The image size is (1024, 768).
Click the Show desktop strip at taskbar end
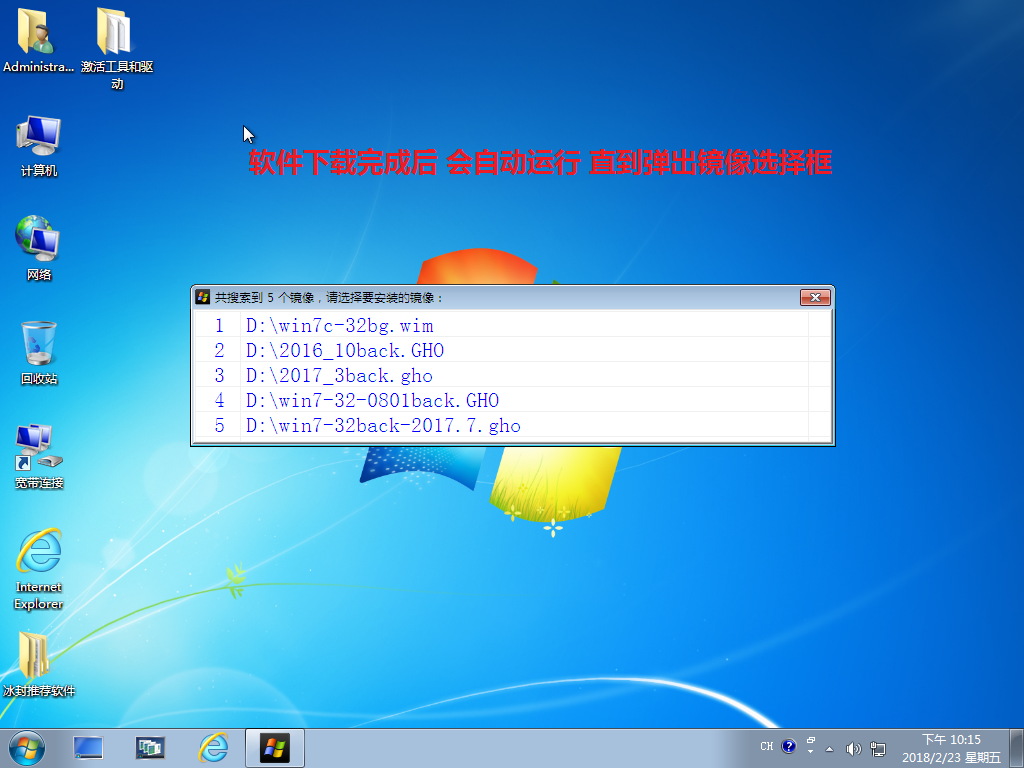click(1017, 748)
